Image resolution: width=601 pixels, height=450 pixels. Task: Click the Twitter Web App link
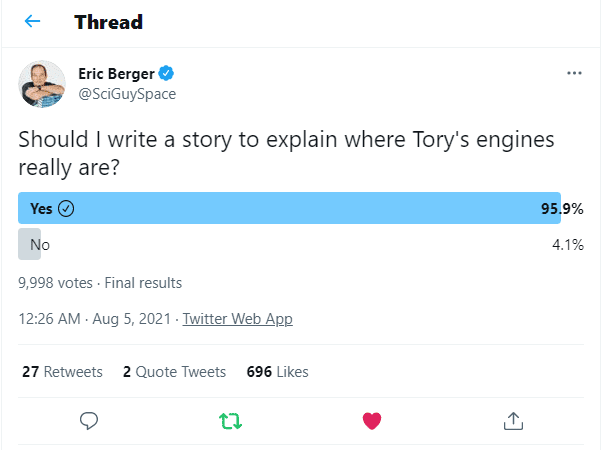click(238, 319)
